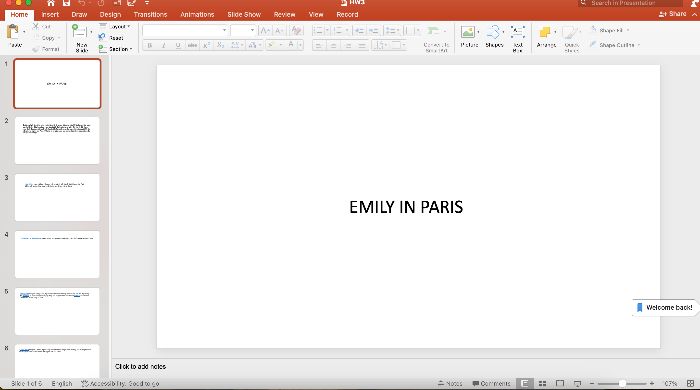Expand the Shape Fill dropdown

coord(628,30)
